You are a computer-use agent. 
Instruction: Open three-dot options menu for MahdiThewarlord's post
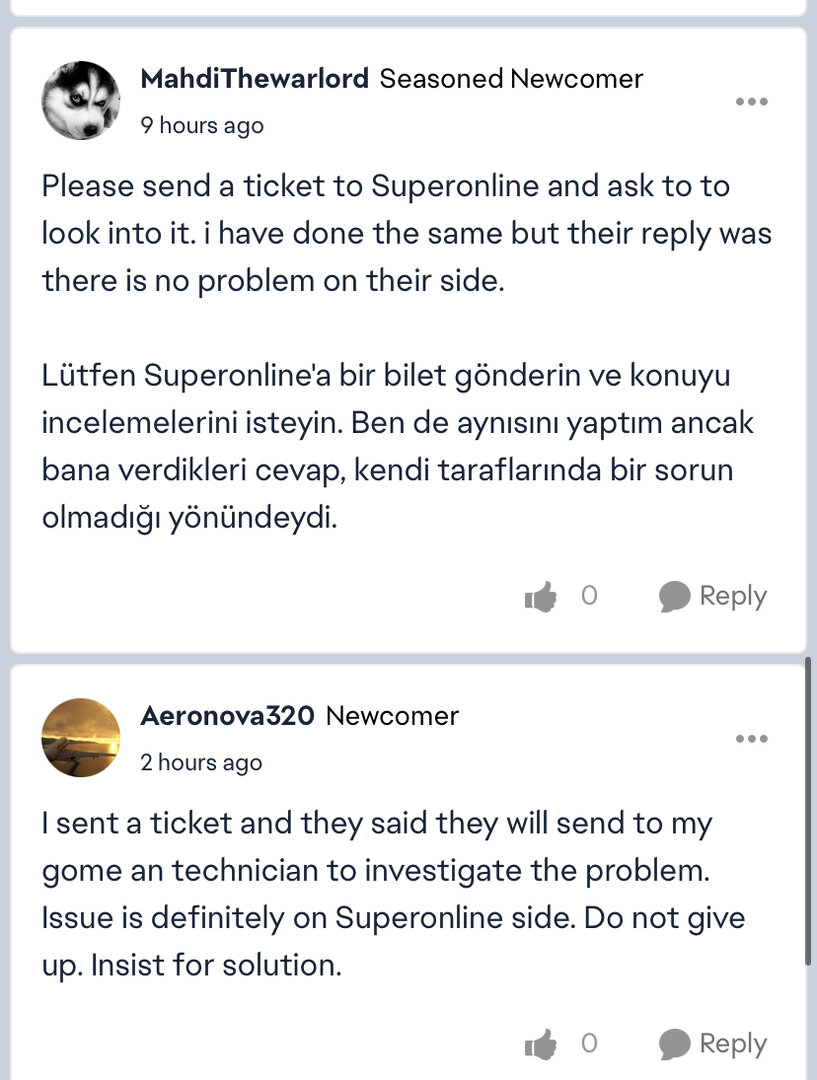[751, 101]
